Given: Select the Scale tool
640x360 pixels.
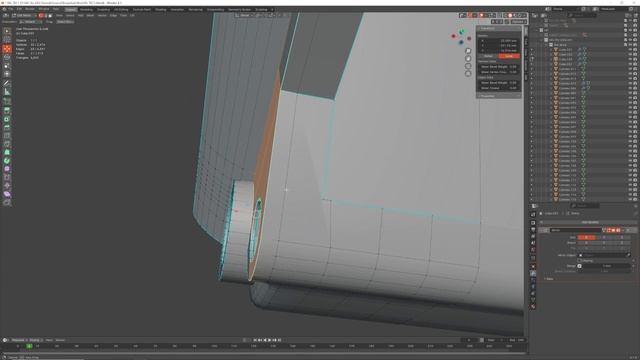Looking at the screenshot, I should [7, 66].
